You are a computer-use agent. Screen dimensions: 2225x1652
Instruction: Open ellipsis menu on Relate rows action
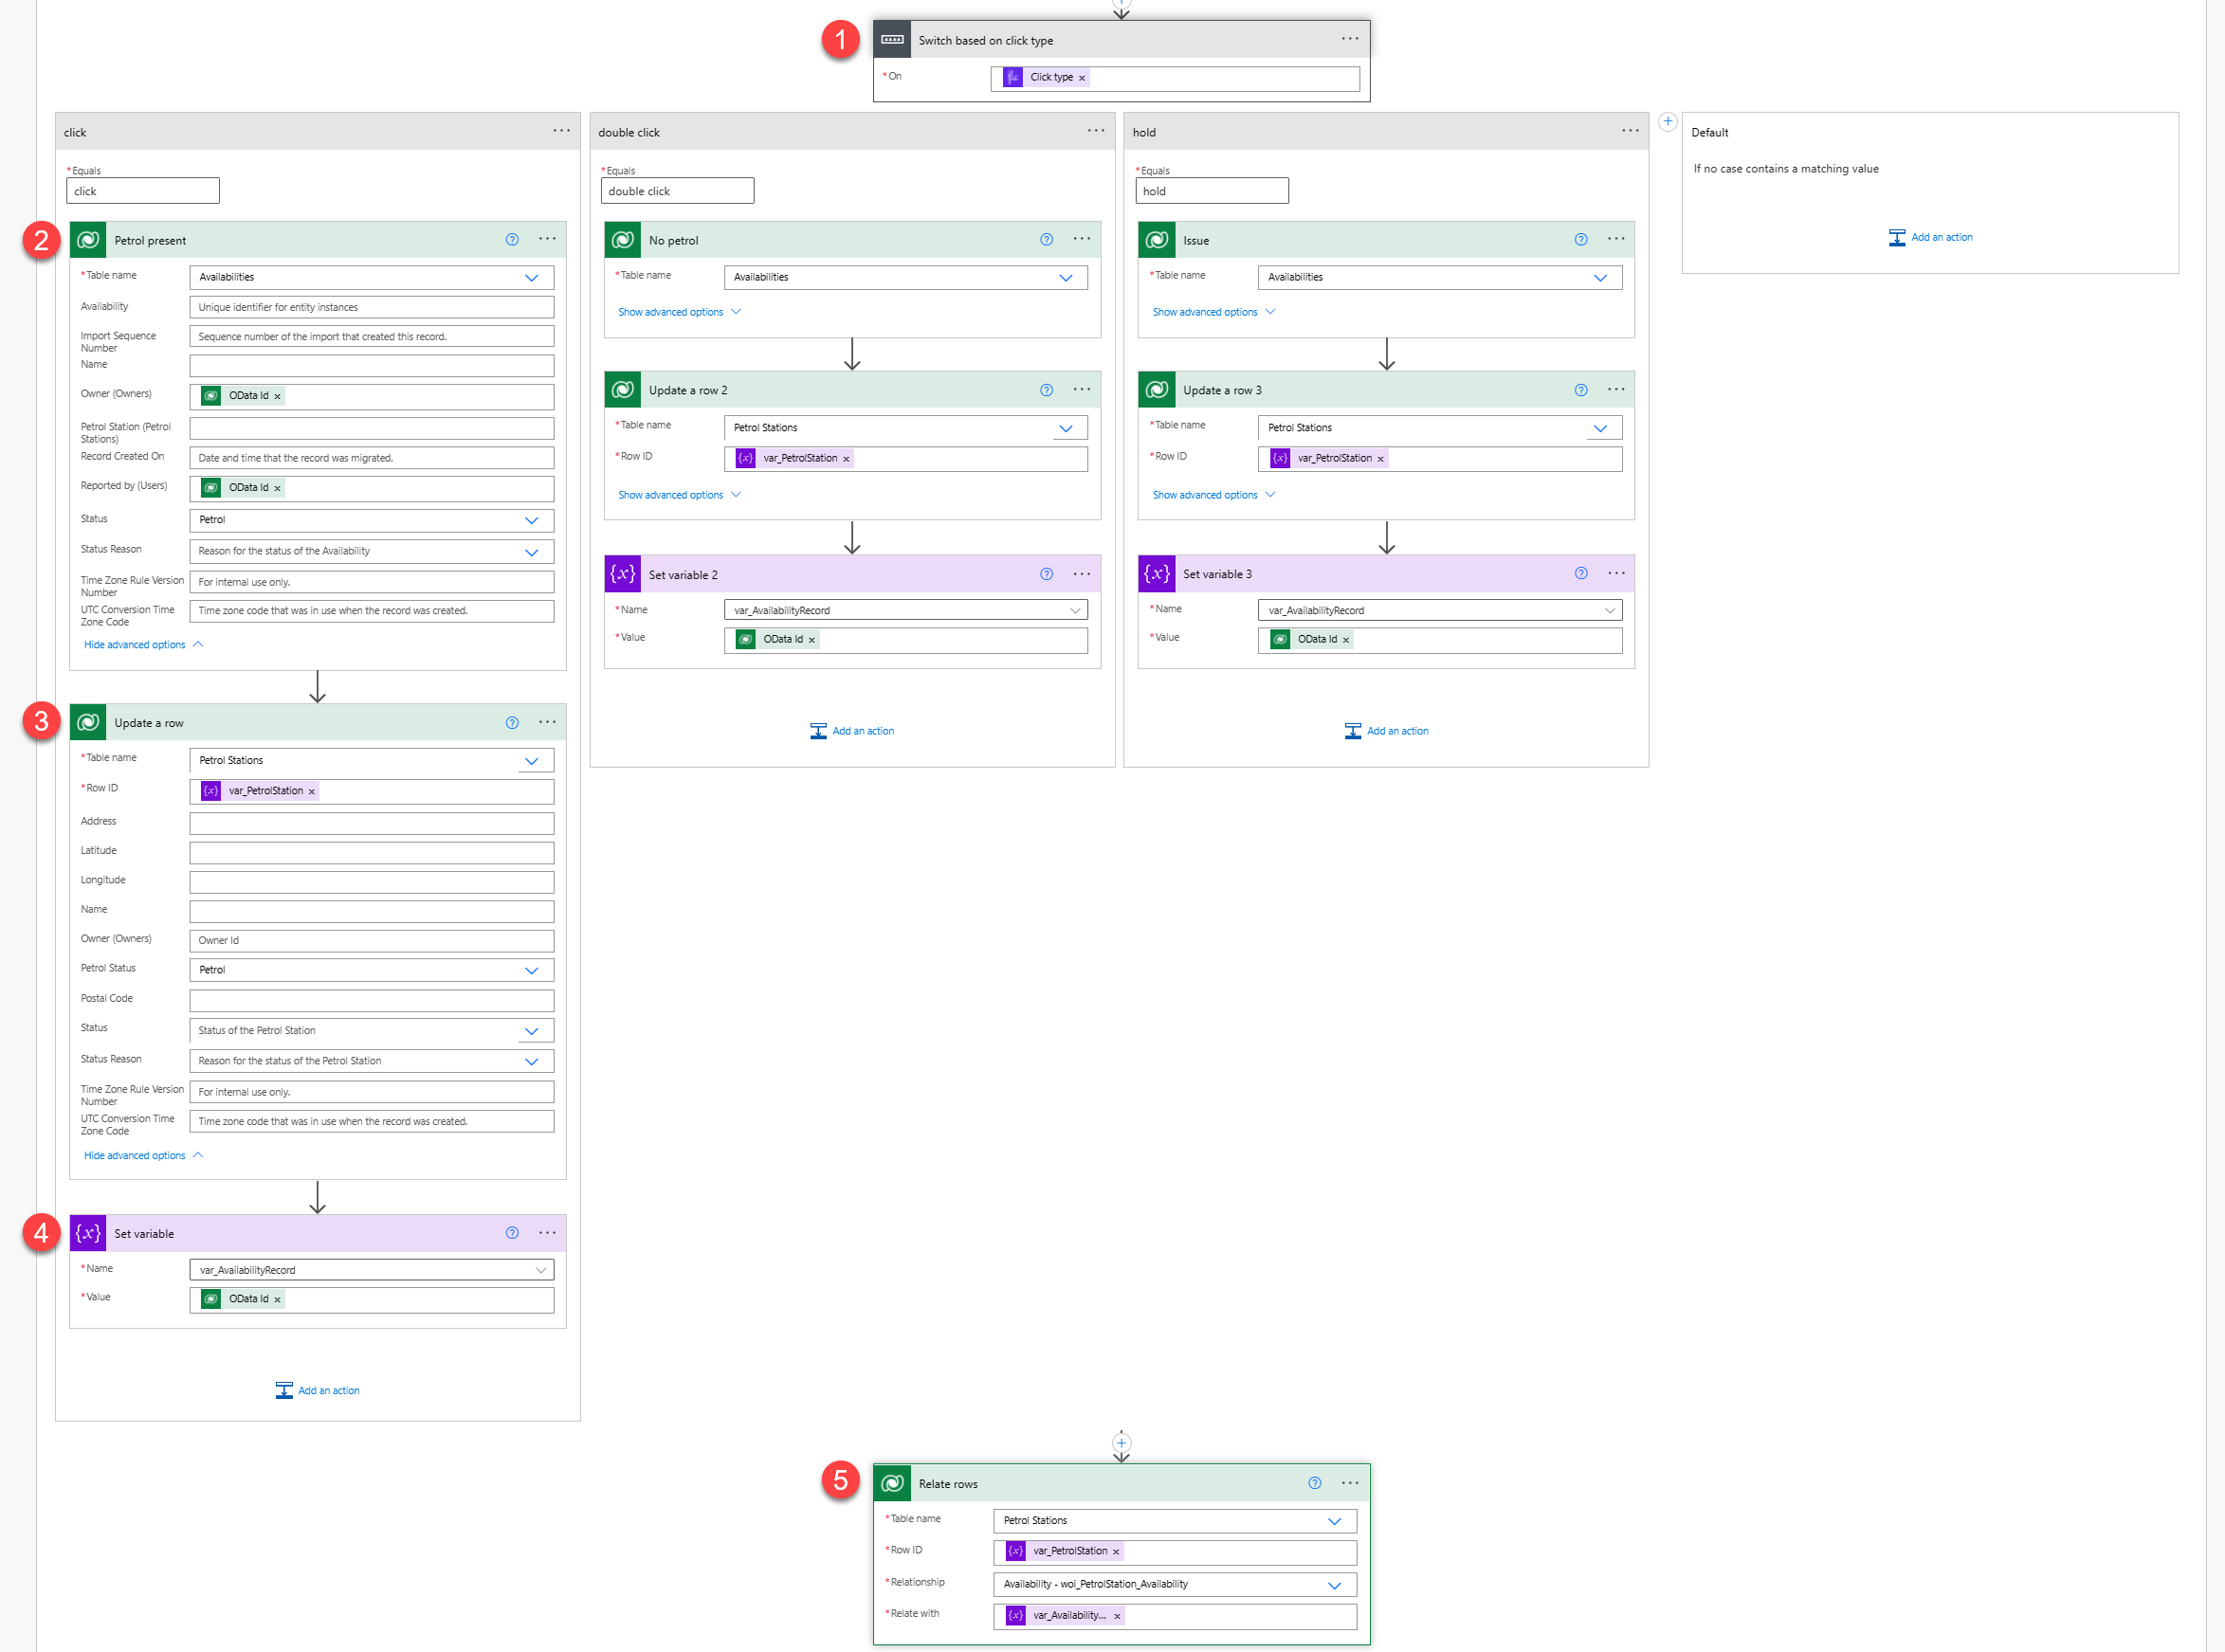[1349, 1483]
